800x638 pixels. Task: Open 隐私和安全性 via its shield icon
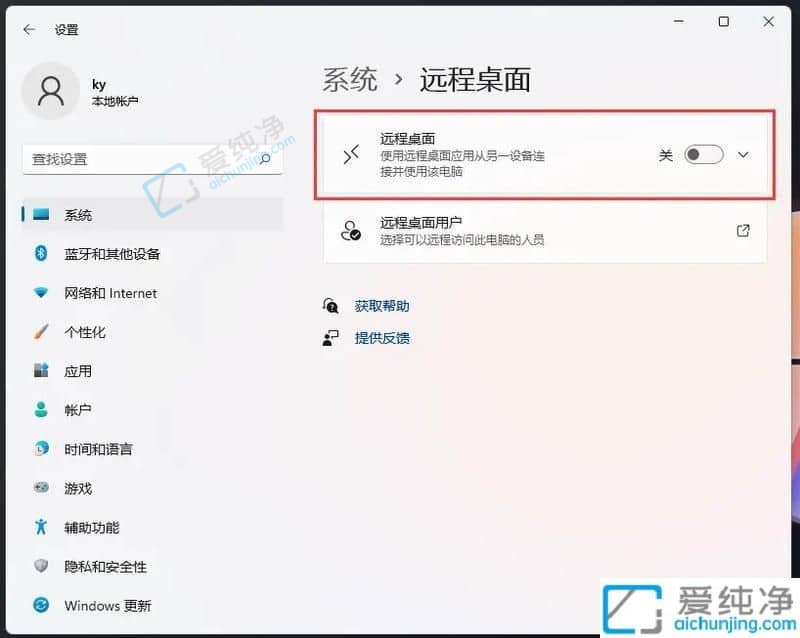tap(40, 566)
